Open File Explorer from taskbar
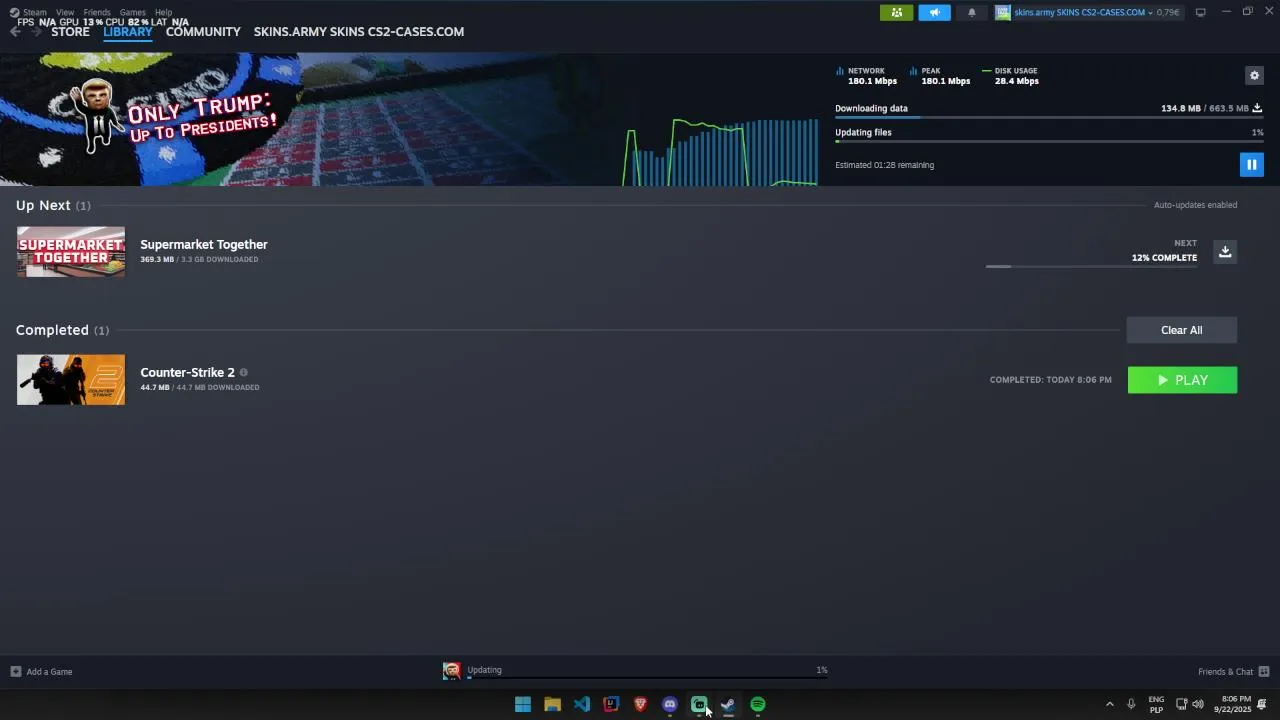 (x=552, y=704)
